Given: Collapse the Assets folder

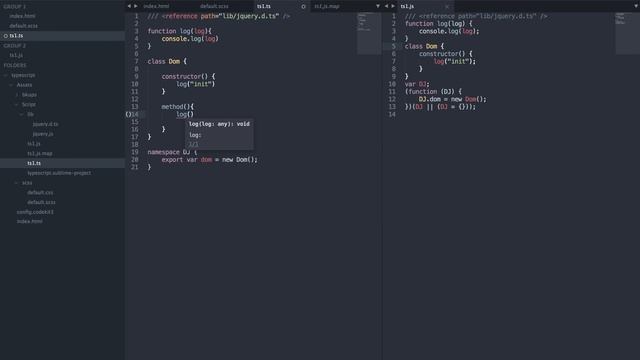Looking at the screenshot, I should coord(11,85).
